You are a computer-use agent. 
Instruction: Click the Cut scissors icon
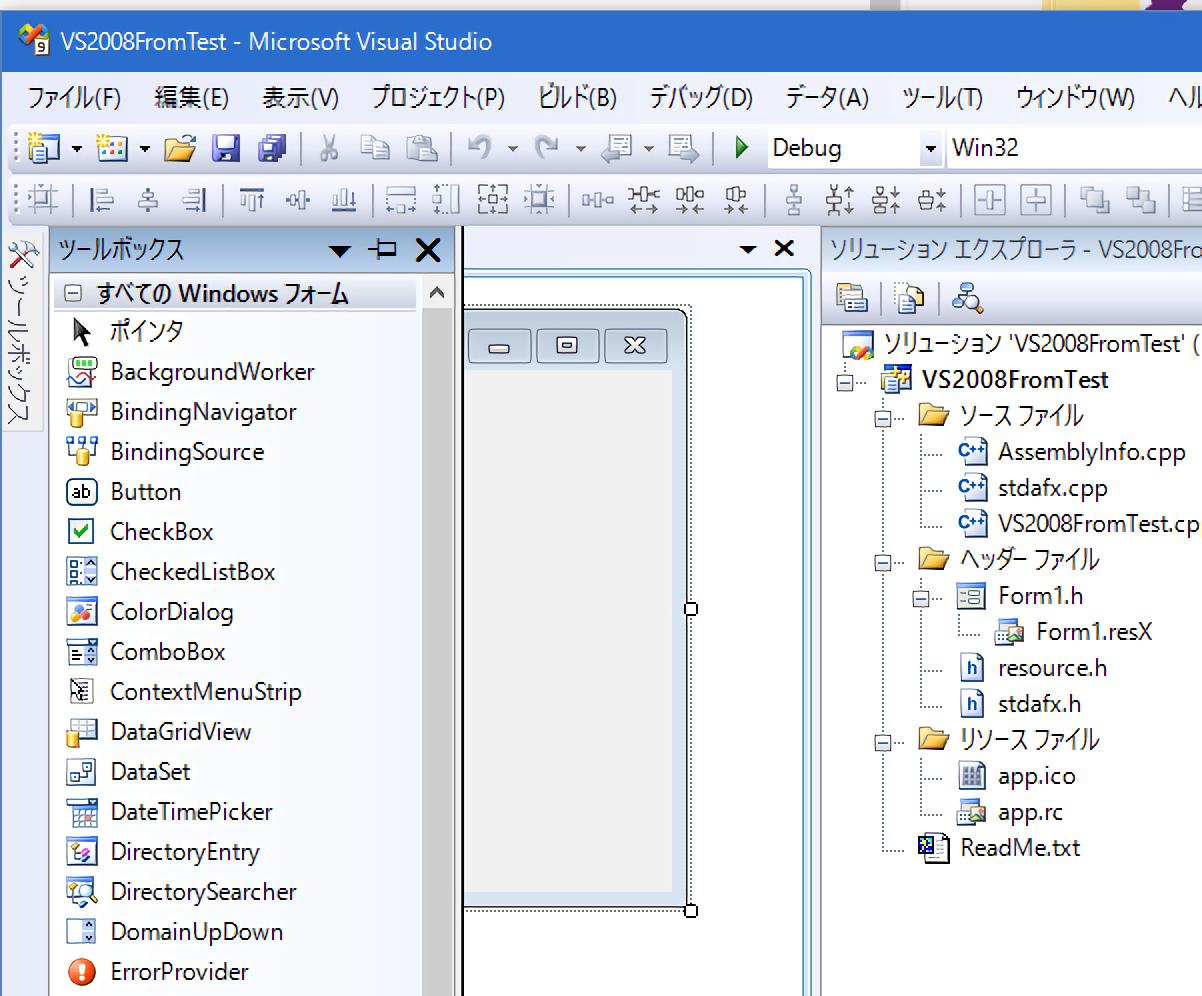click(328, 149)
